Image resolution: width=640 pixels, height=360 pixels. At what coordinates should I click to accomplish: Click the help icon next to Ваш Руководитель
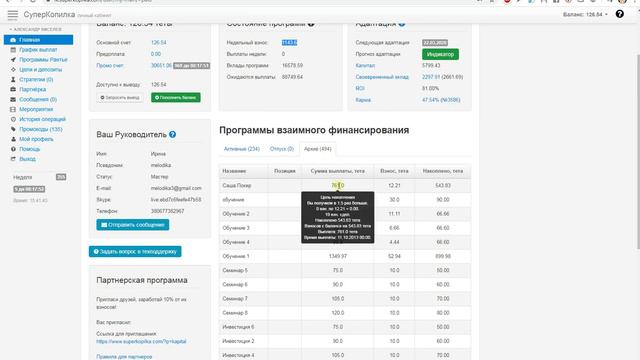(173, 134)
